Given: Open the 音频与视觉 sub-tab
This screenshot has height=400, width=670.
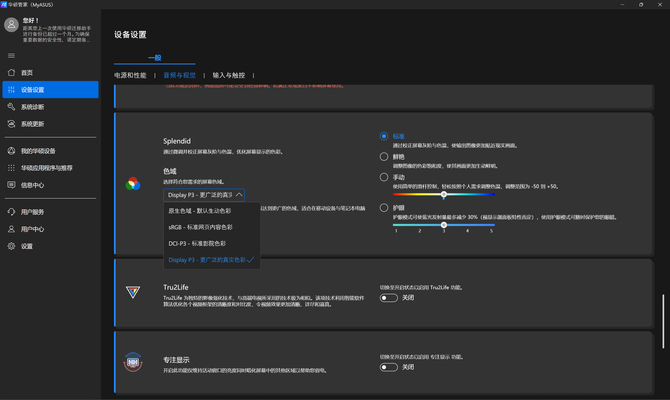Looking at the screenshot, I should [179, 75].
